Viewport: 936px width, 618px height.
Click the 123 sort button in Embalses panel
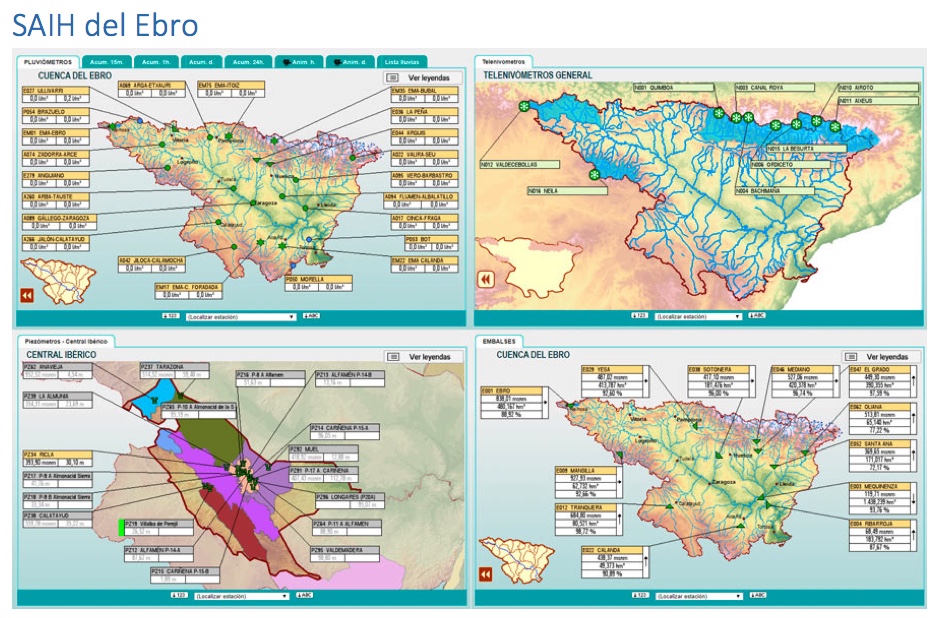pos(640,595)
